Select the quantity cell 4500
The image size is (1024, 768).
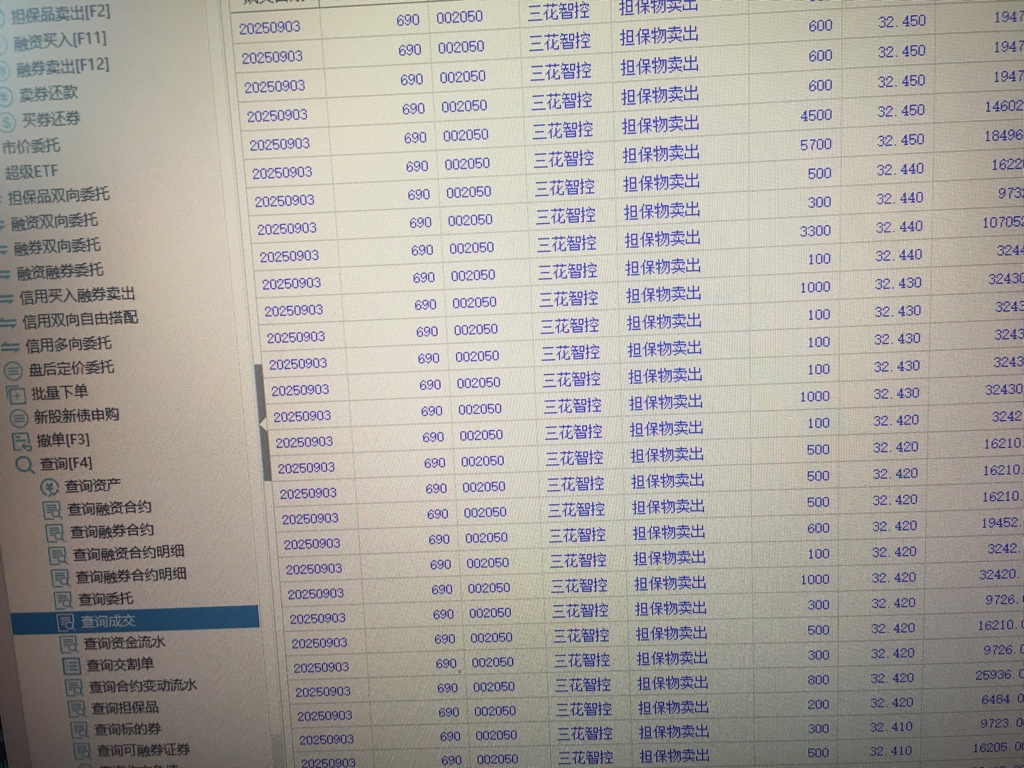click(x=816, y=116)
